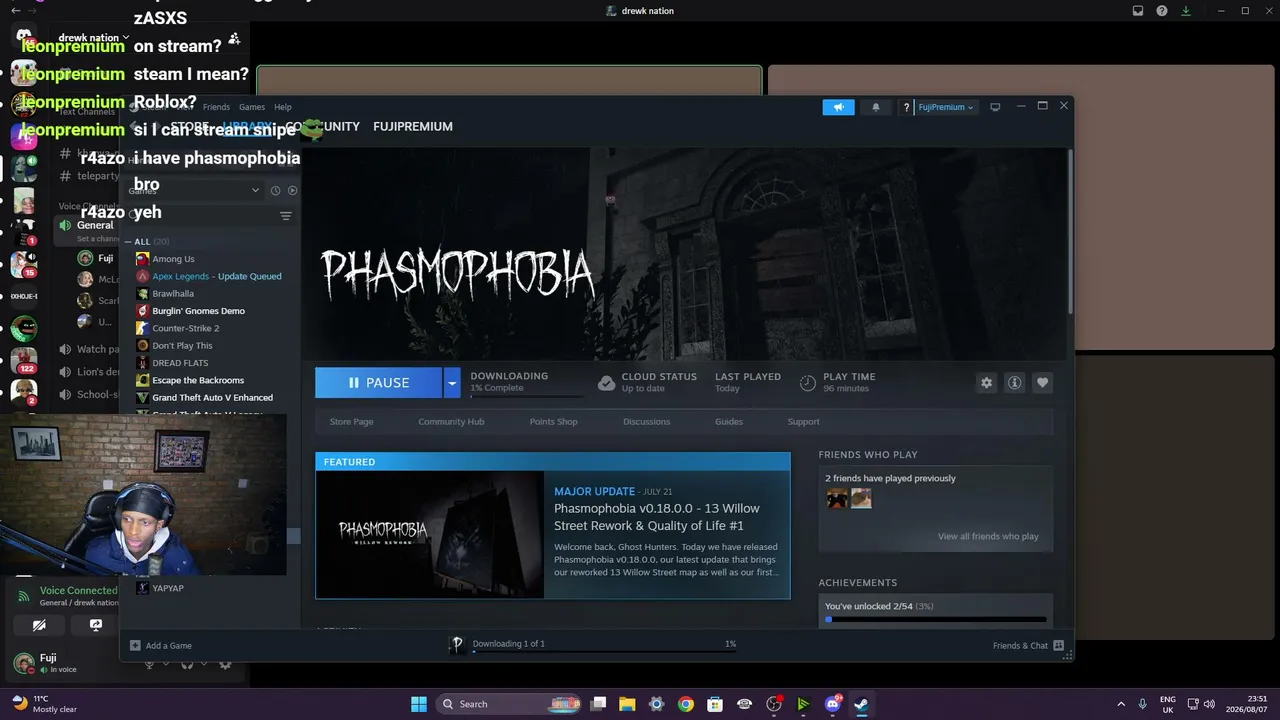Select Among Us in the library list
Image resolution: width=1280 pixels, height=720 pixels.
coord(173,259)
